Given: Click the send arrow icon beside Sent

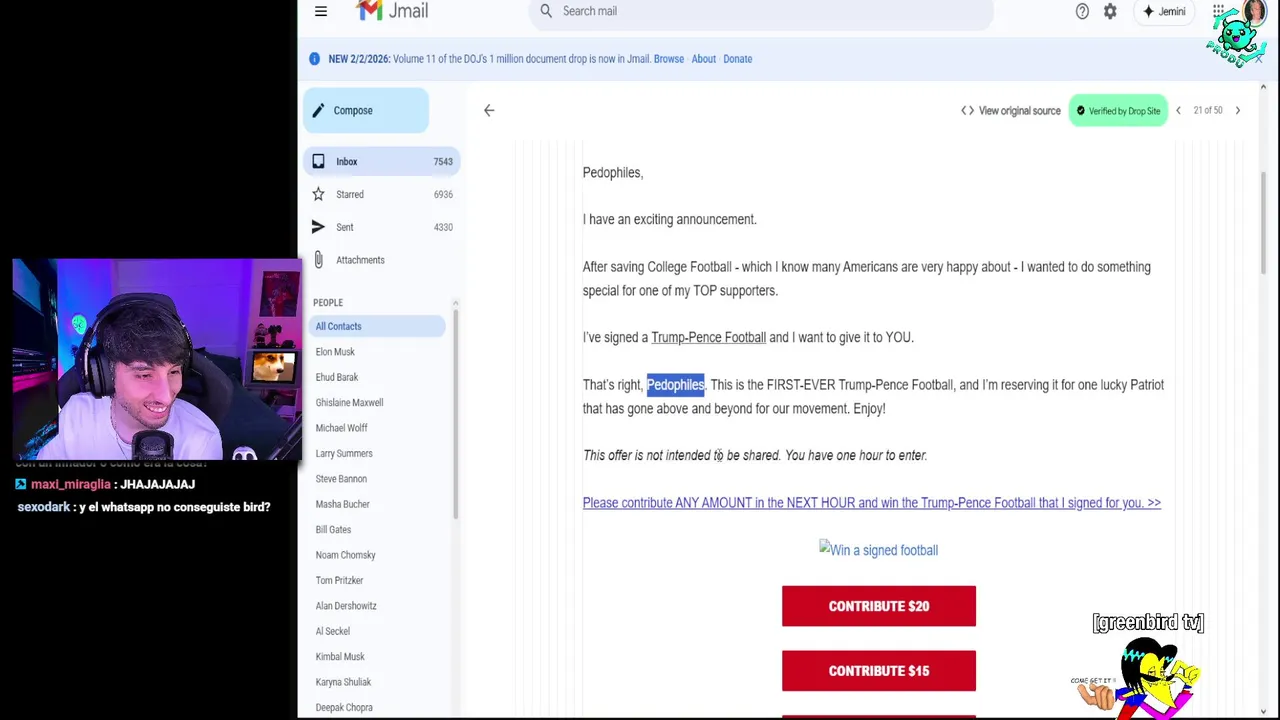Looking at the screenshot, I should coord(318,227).
